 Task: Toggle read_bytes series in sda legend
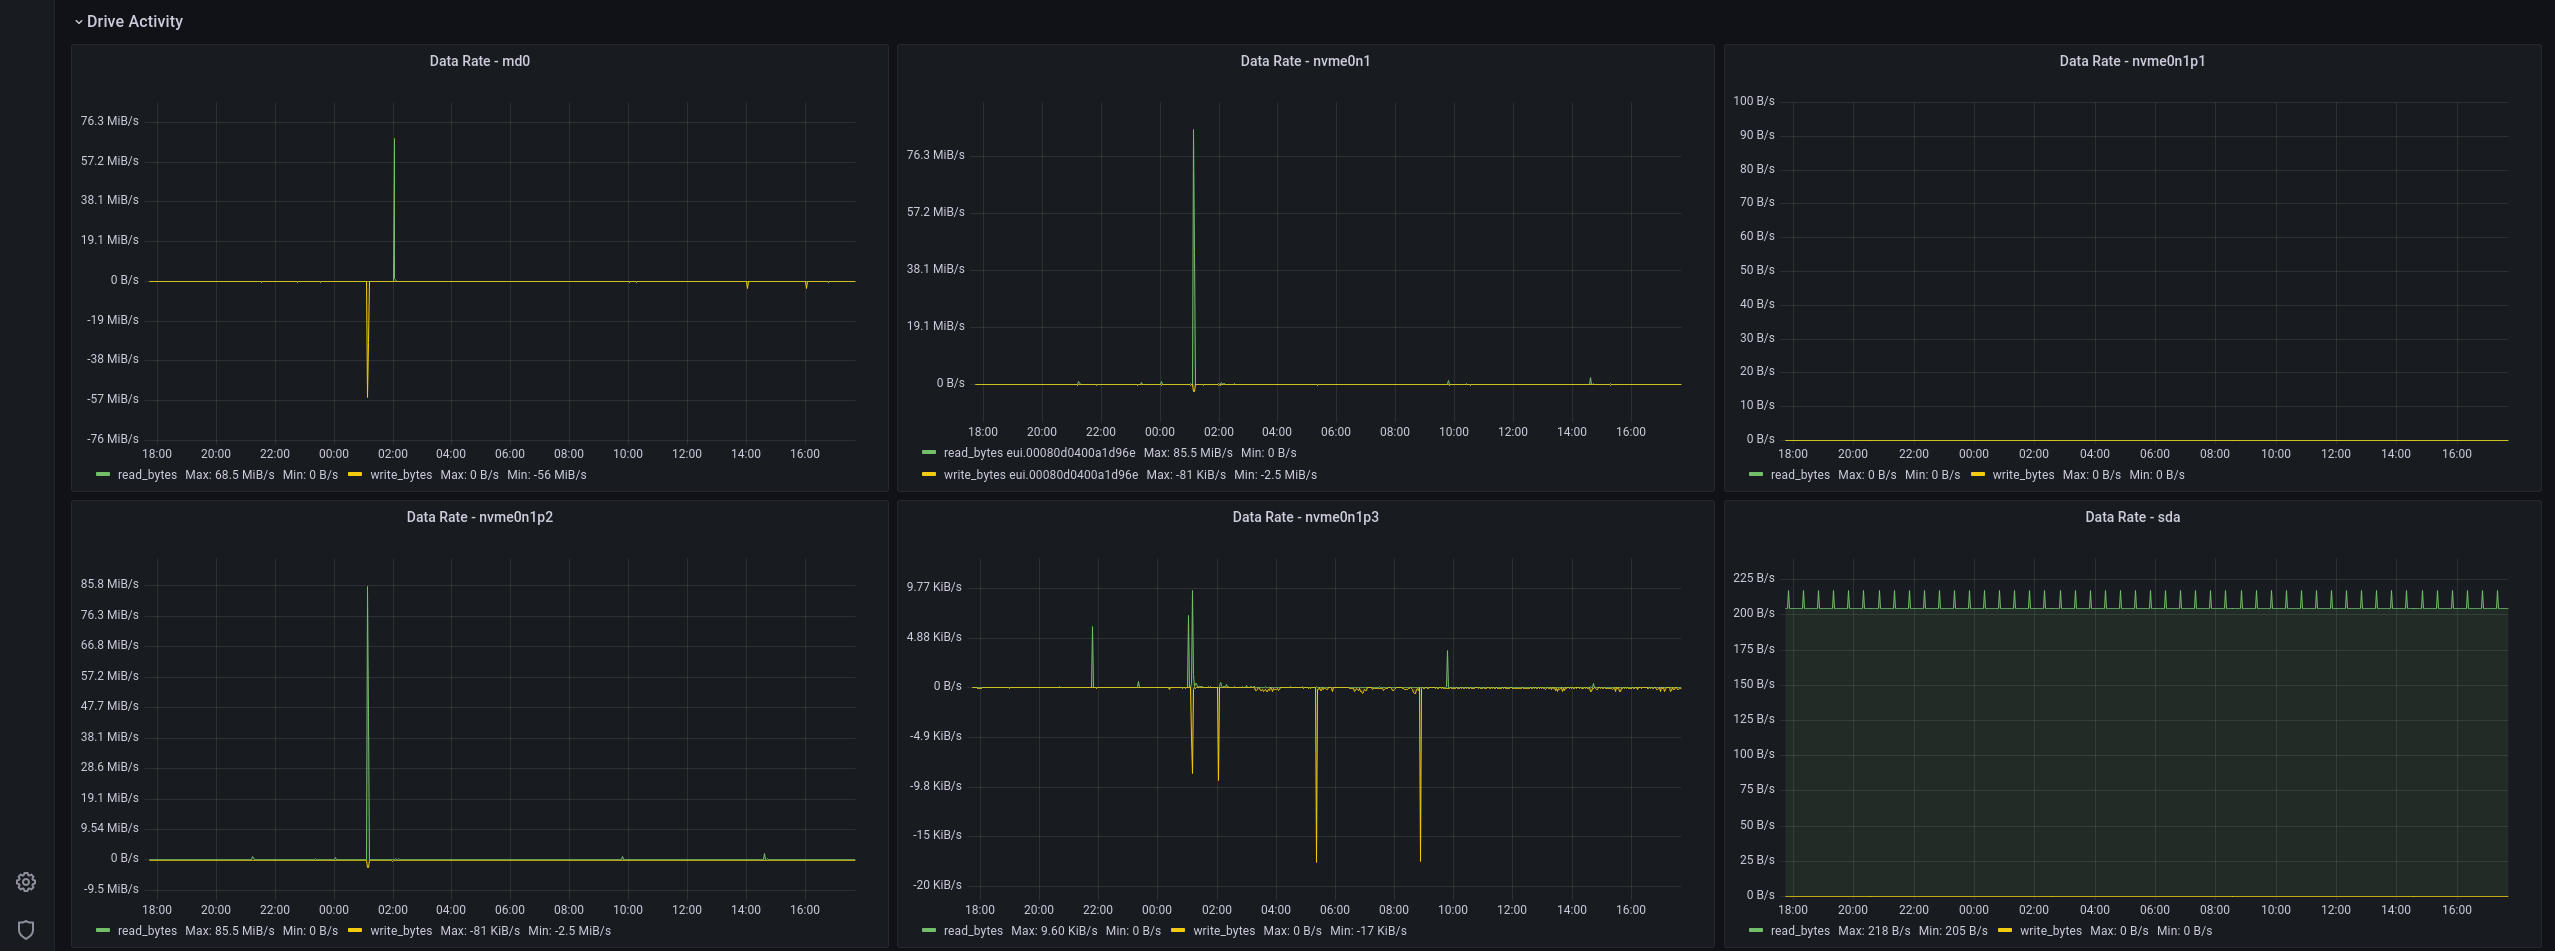[x=1800, y=931]
